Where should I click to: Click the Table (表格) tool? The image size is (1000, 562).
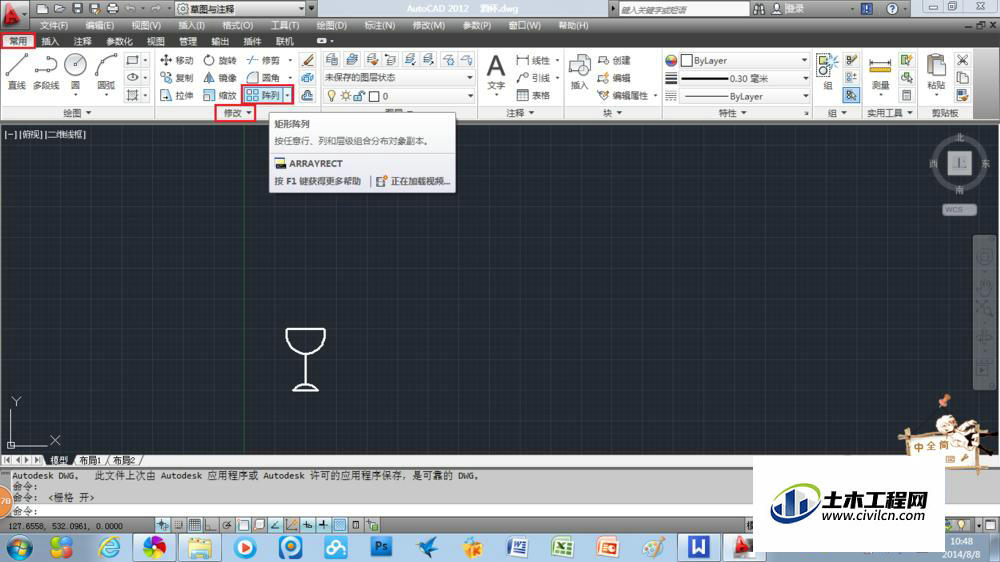533,96
